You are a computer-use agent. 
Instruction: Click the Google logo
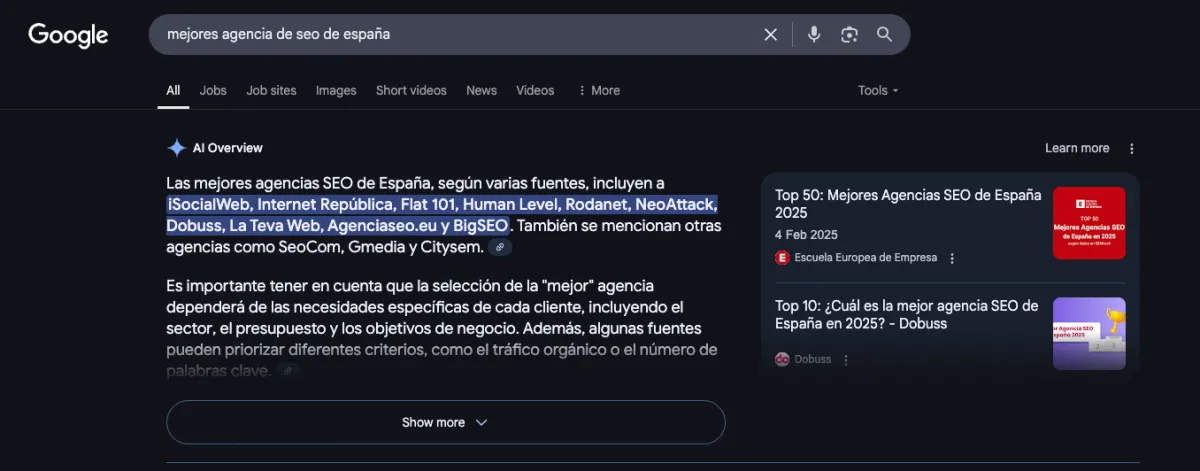tap(68, 35)
